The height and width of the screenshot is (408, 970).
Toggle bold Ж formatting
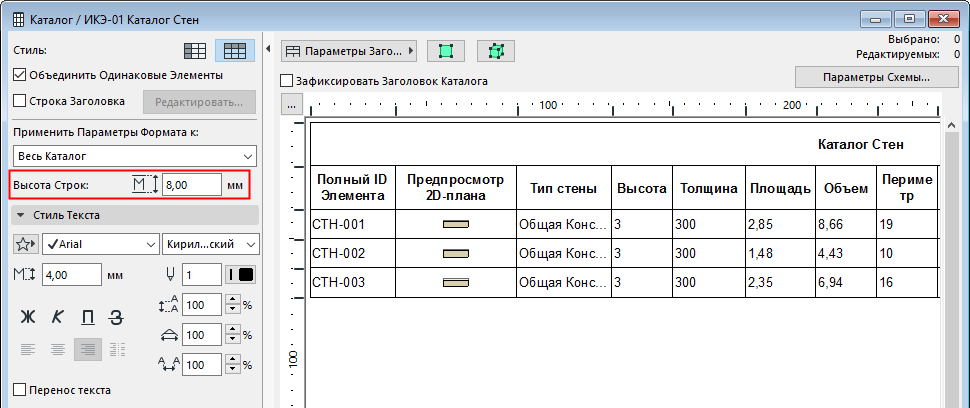(x=28, y=317)
